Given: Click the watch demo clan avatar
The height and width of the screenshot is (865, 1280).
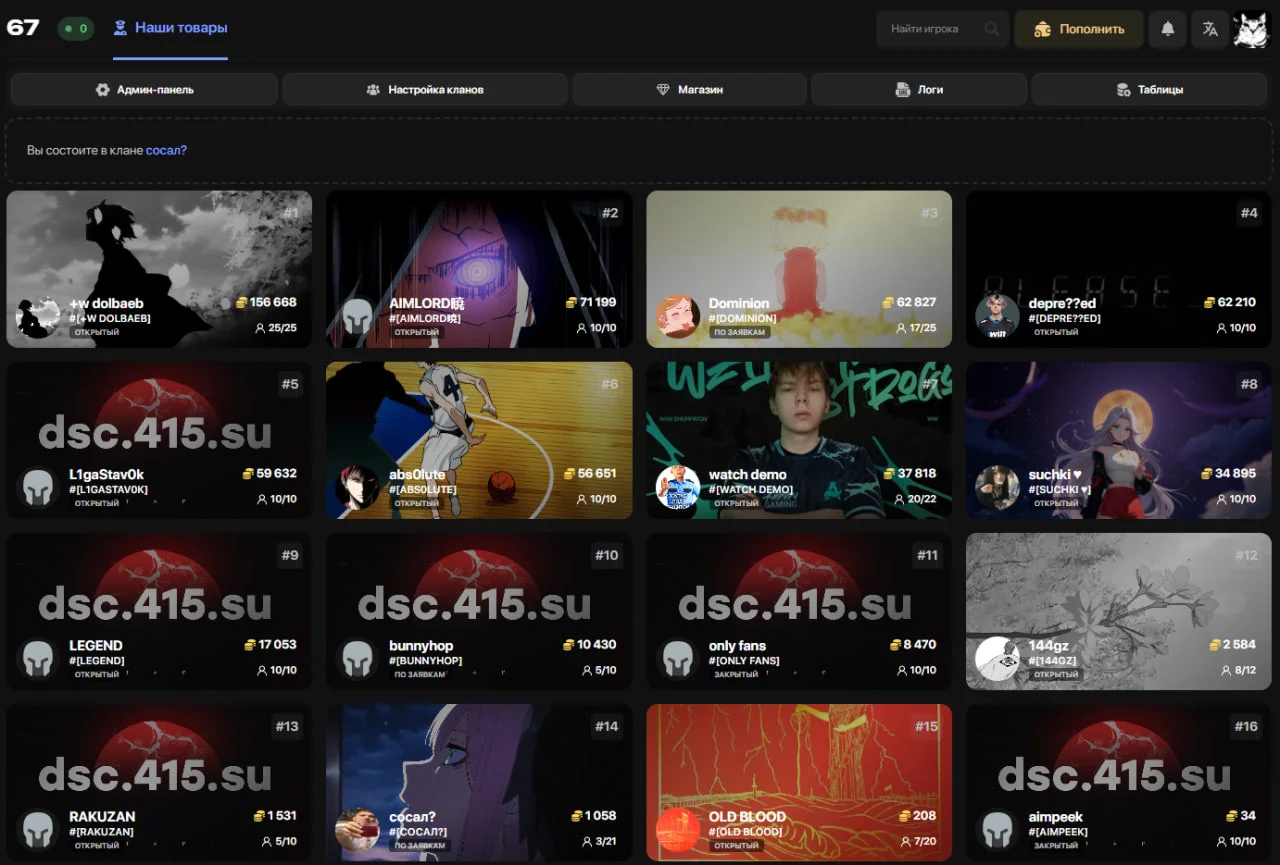Looking at the screenshot, I should pyautogui.click(x=678, y=488).
